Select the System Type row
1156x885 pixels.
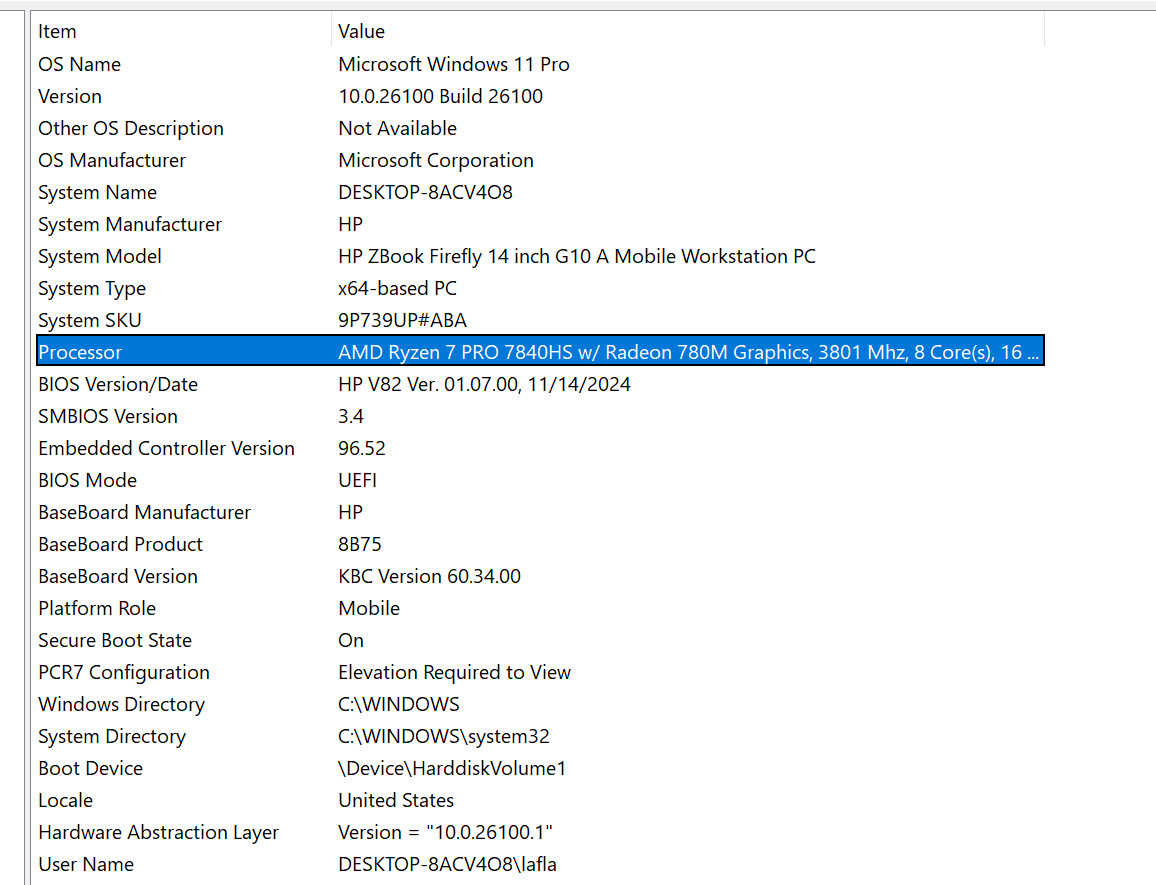click(x=540, y=288)
